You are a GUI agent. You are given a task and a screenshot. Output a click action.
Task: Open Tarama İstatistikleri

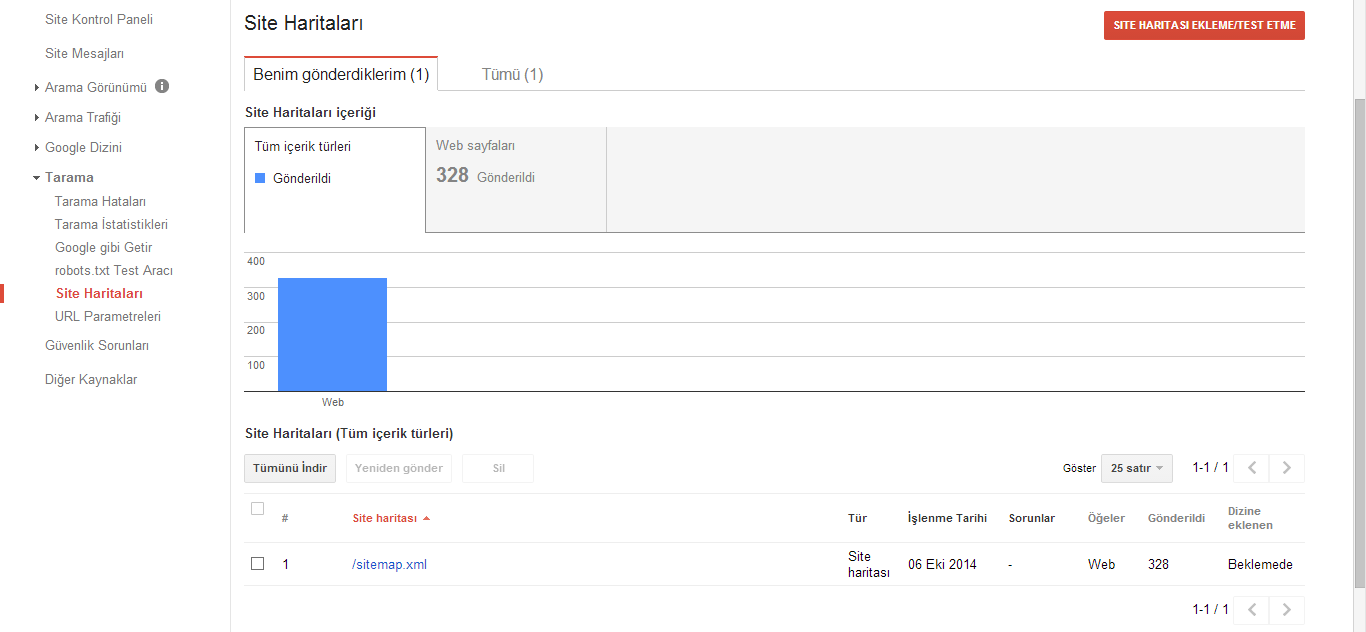point(111,224)
